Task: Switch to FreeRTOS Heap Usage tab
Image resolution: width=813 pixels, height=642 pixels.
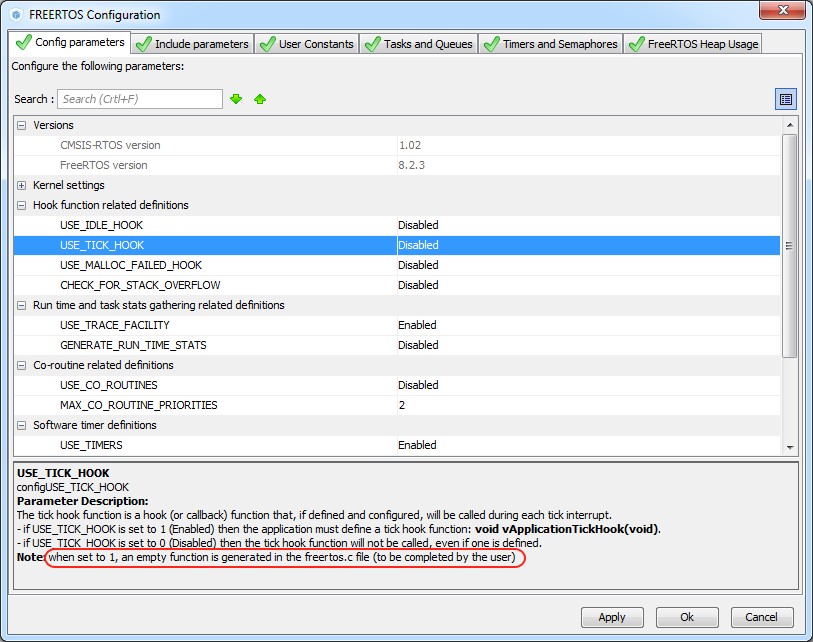Action: point(693,44)
